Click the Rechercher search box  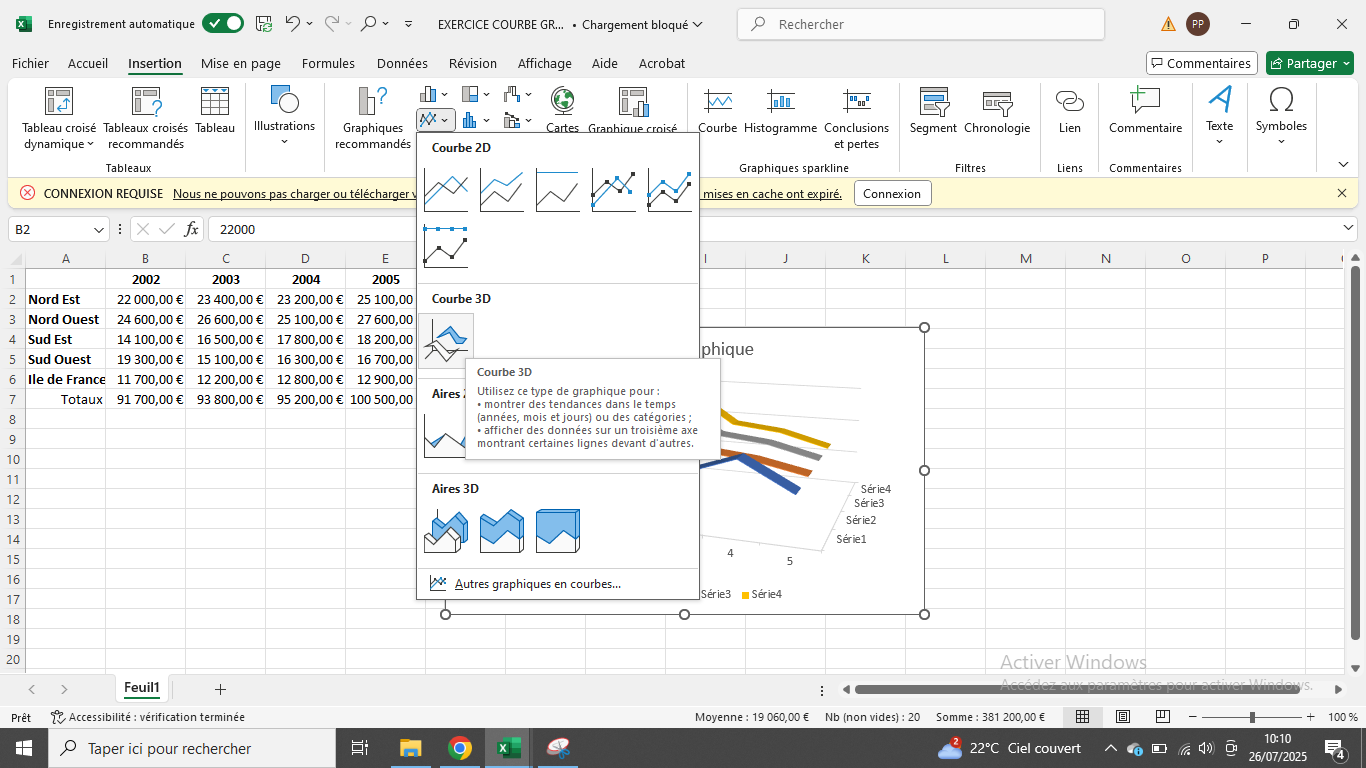coord(921,24)
